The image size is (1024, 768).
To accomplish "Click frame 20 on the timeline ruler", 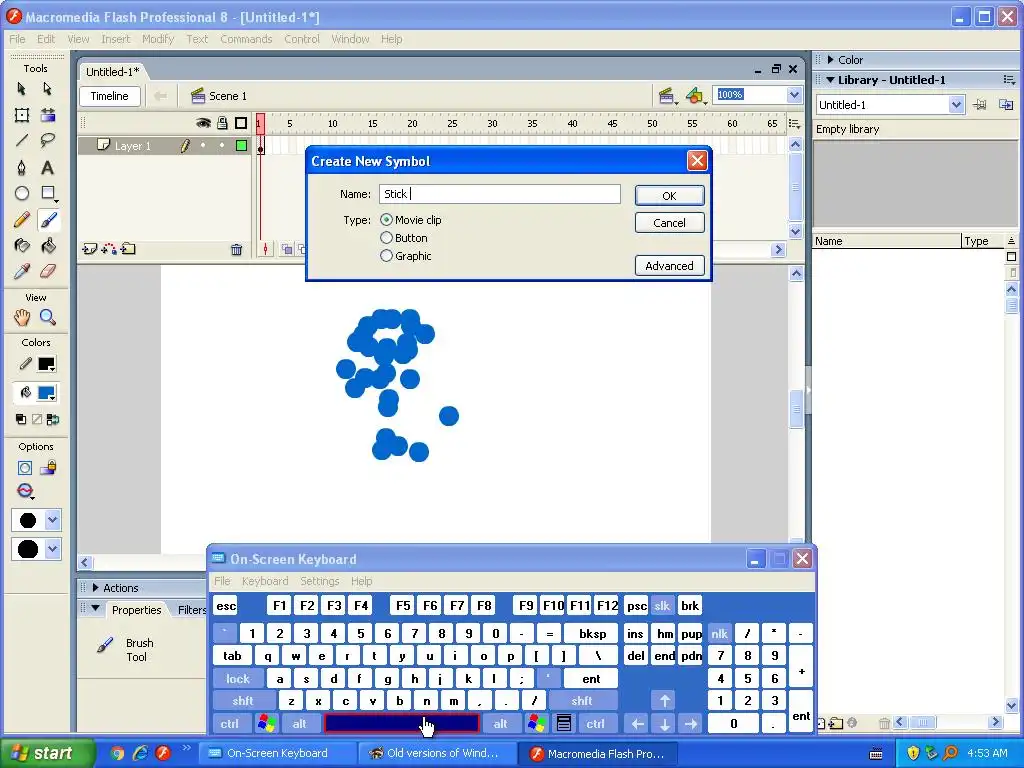I will pyautogui.click(x=412, y=123).
